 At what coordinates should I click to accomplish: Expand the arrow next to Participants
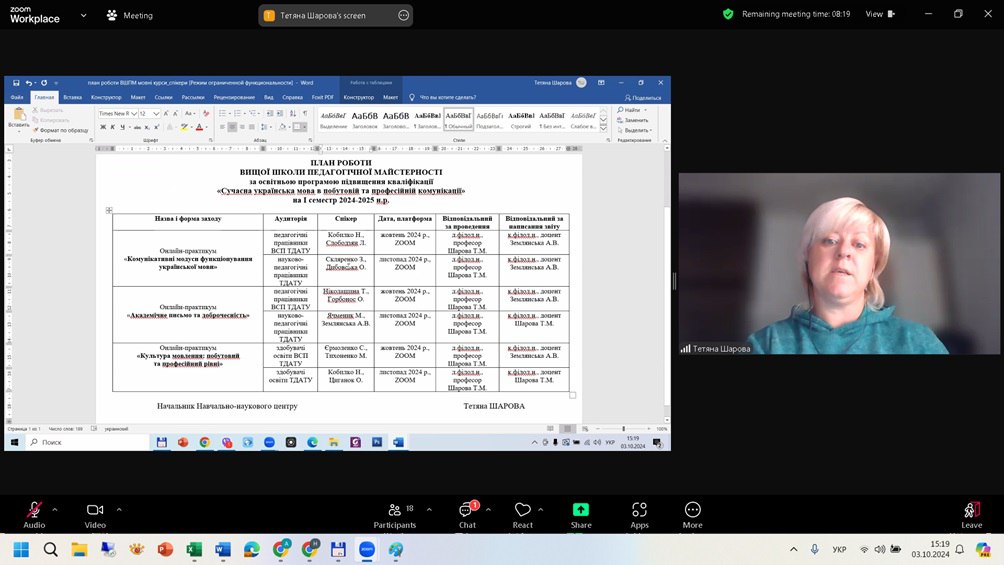point(429,509)
